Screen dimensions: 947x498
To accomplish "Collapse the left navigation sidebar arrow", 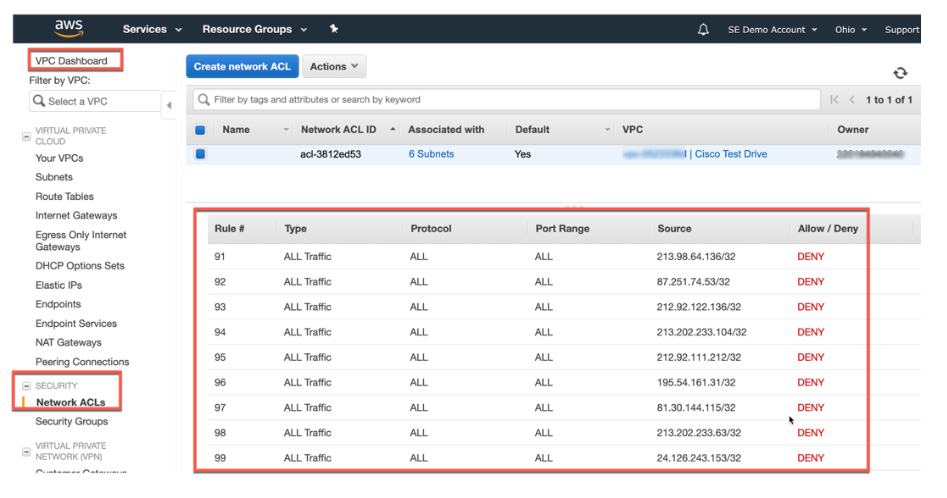I will pyautogui.click(x=168, y=104).
